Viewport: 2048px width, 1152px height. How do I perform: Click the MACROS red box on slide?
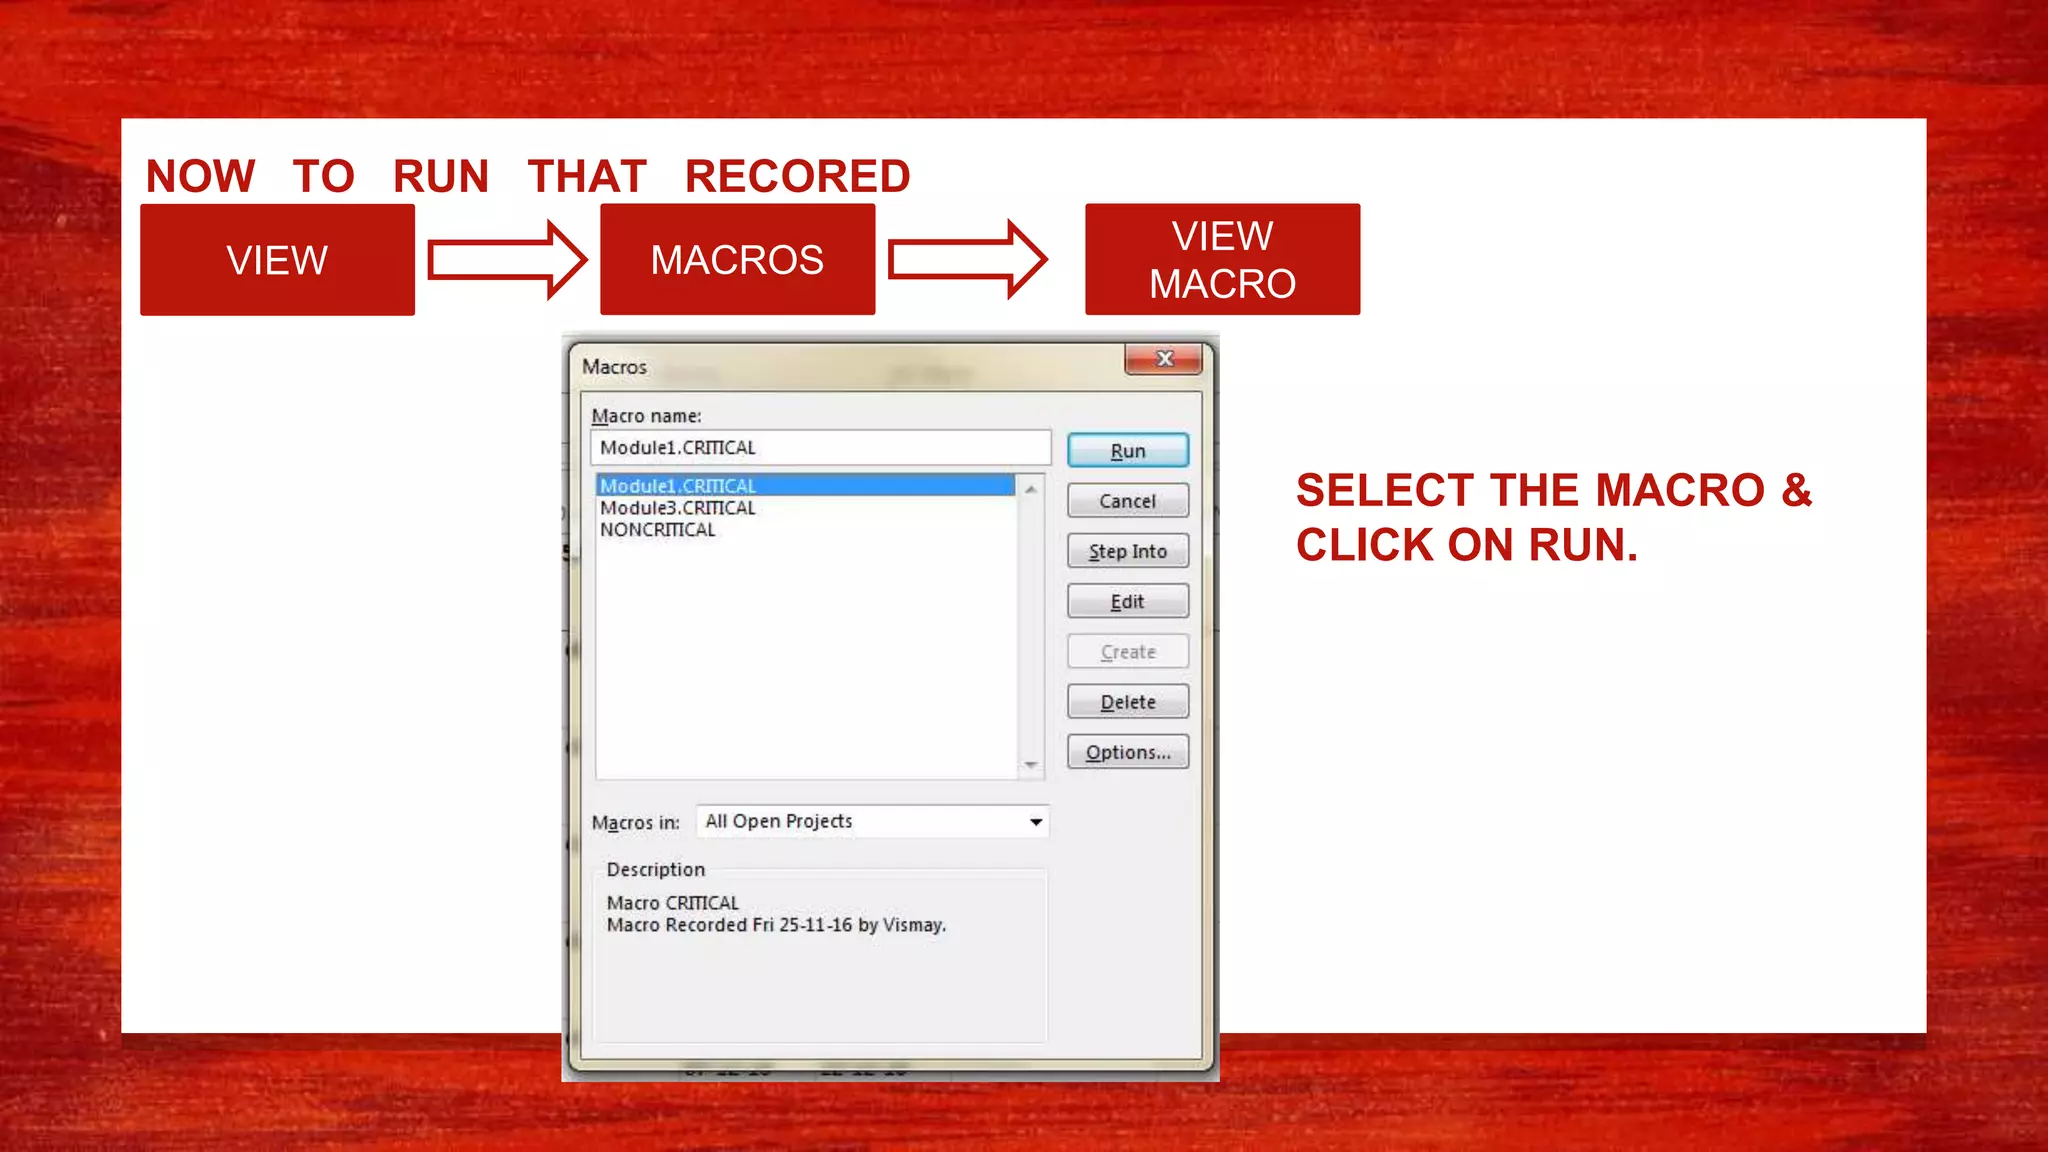click(x=738, y=260)
